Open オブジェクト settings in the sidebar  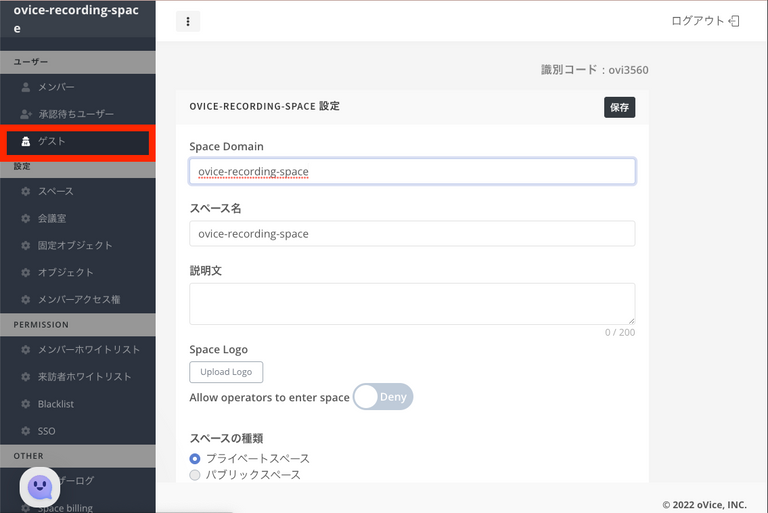[78, 272]
